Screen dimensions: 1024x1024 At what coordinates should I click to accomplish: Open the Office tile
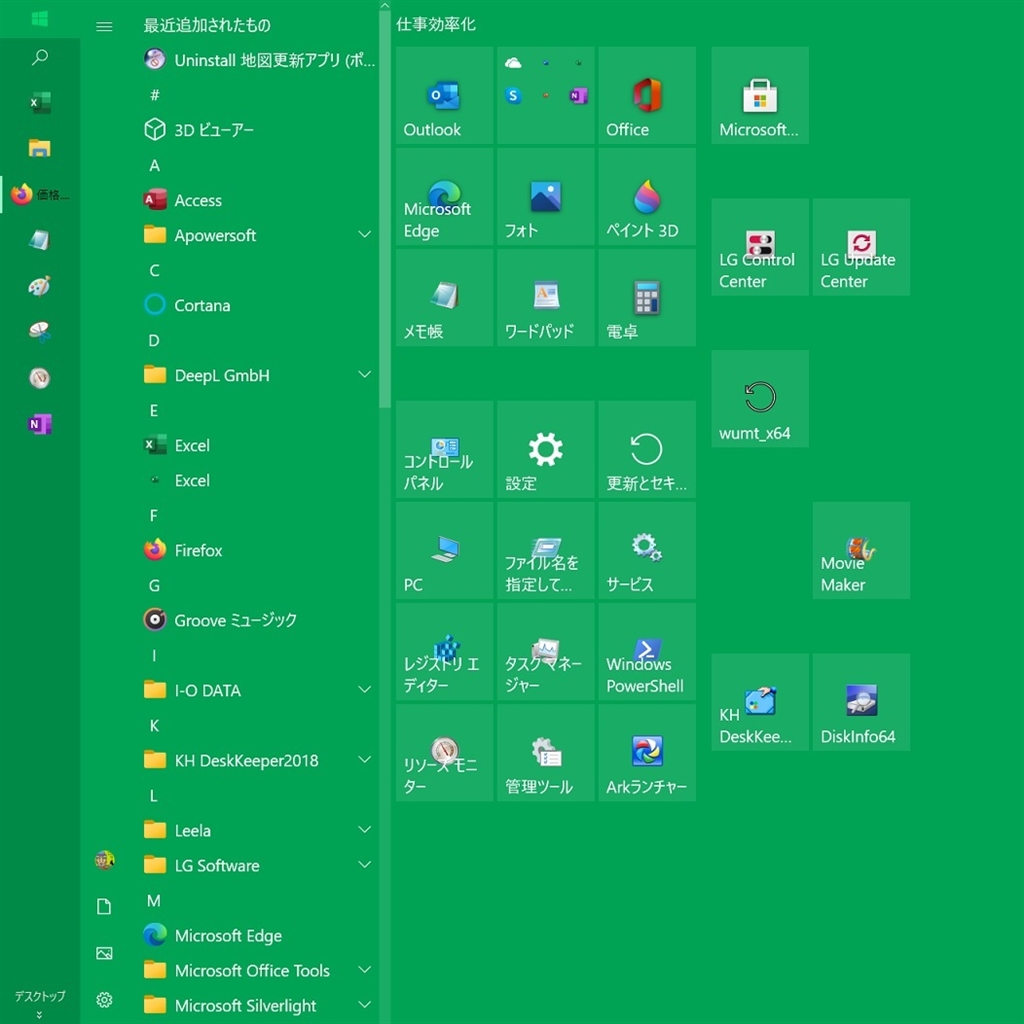(x=647, y=95)
